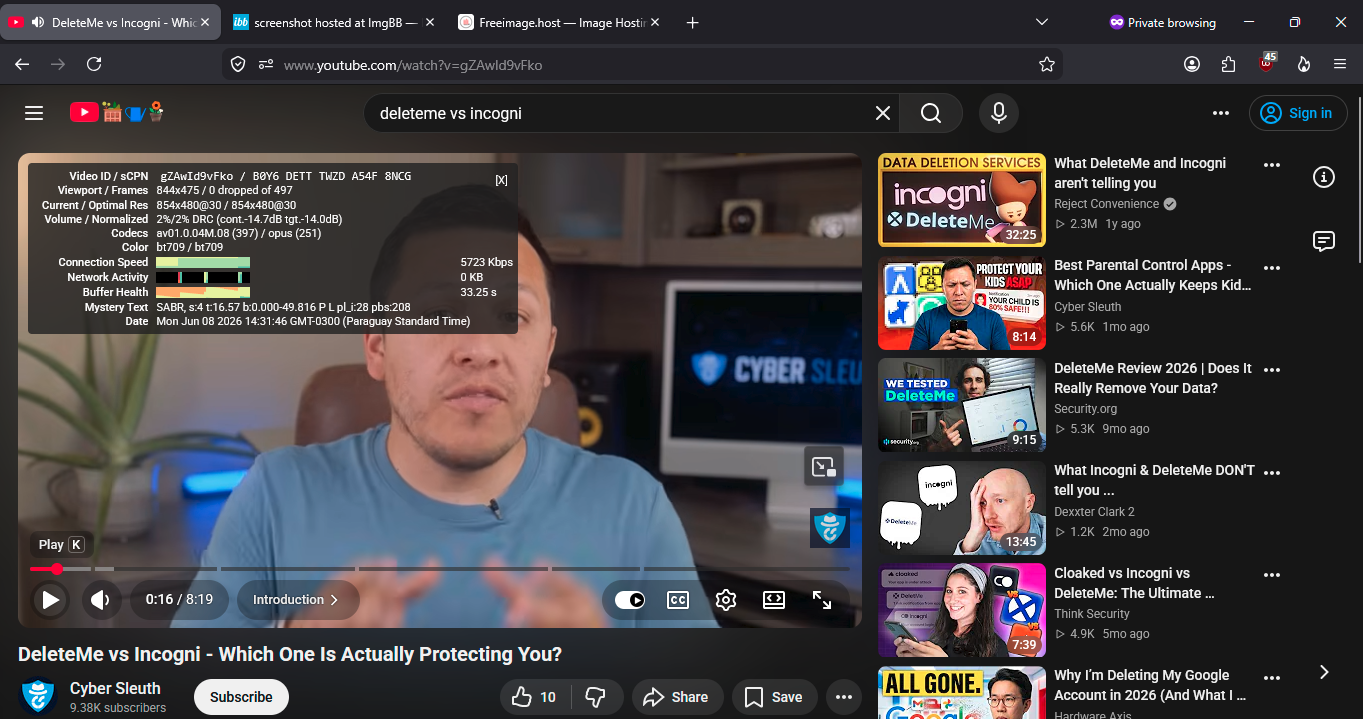Play the video with play button
Viewport: 1363px width, 719px height.
[49, 600]
